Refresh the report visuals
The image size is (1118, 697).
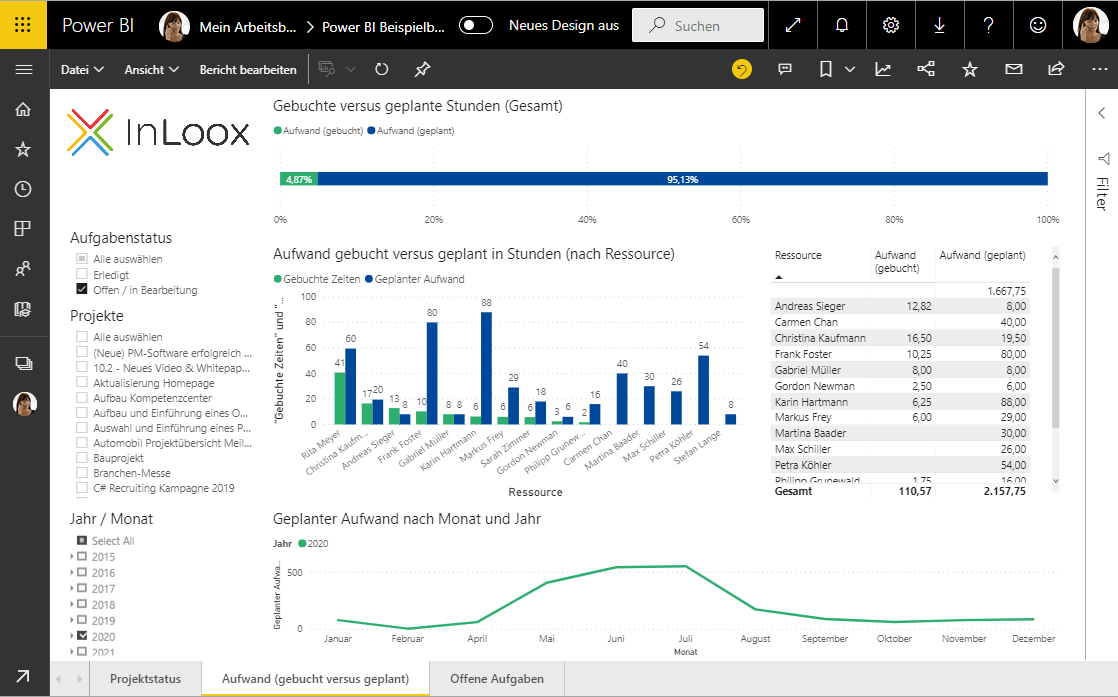[382, 69]
